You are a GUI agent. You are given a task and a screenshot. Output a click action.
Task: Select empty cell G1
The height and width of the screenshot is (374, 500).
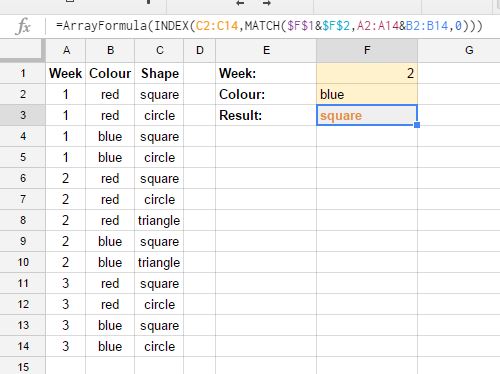tap(459, 73)
